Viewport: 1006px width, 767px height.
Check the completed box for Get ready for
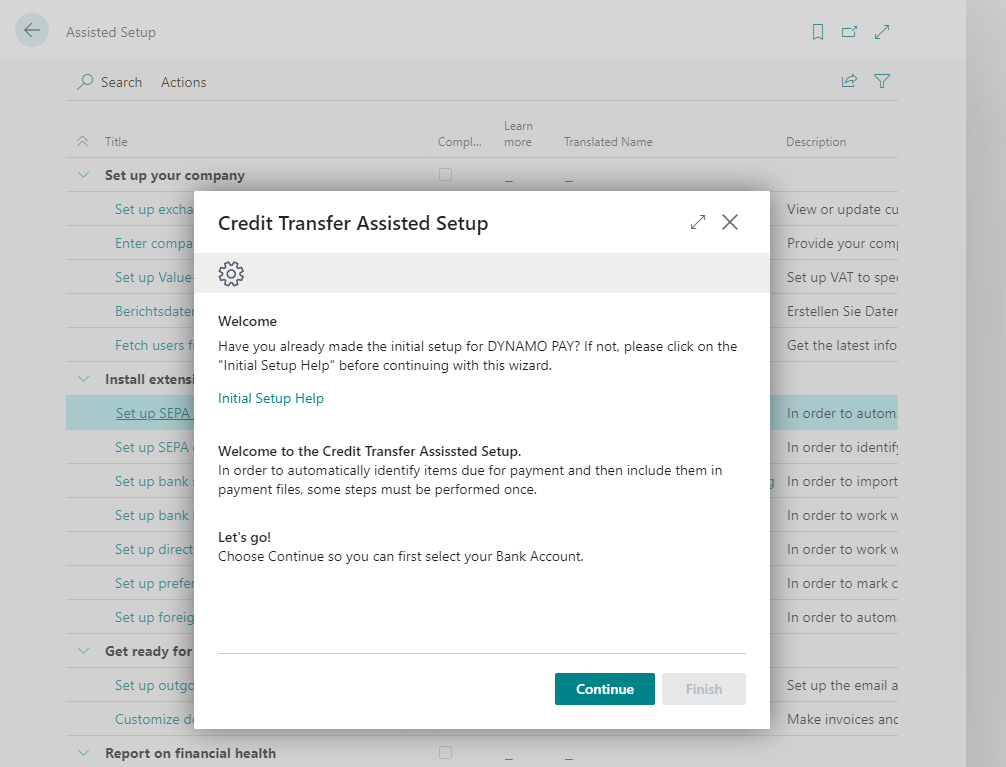click(x=445, y=651)
